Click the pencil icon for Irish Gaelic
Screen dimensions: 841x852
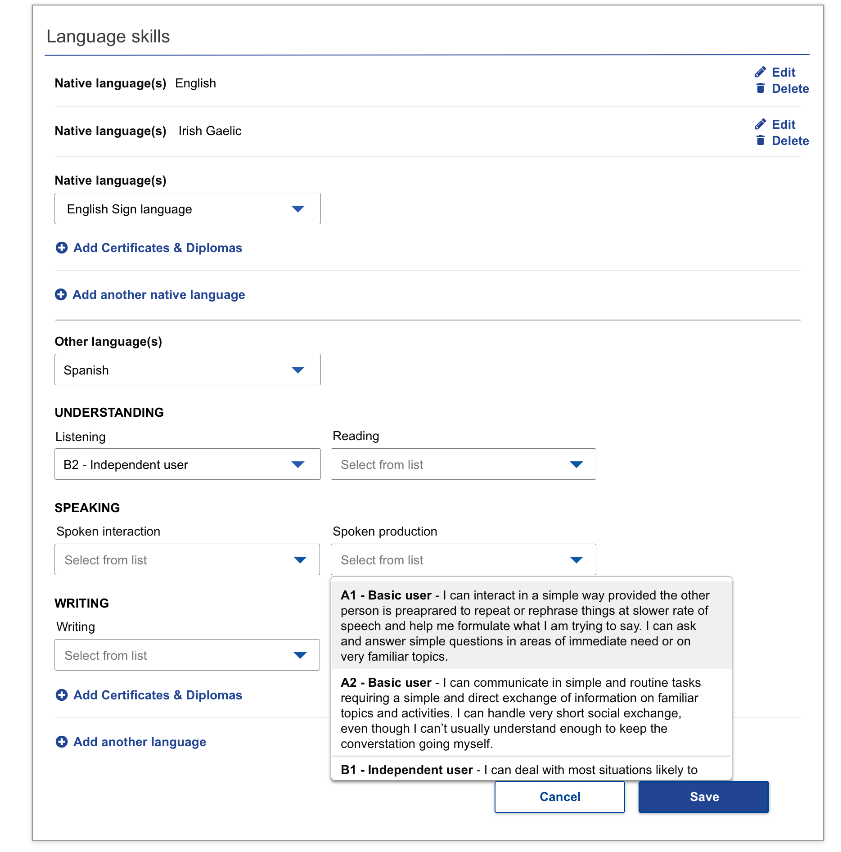click(760, 124)
